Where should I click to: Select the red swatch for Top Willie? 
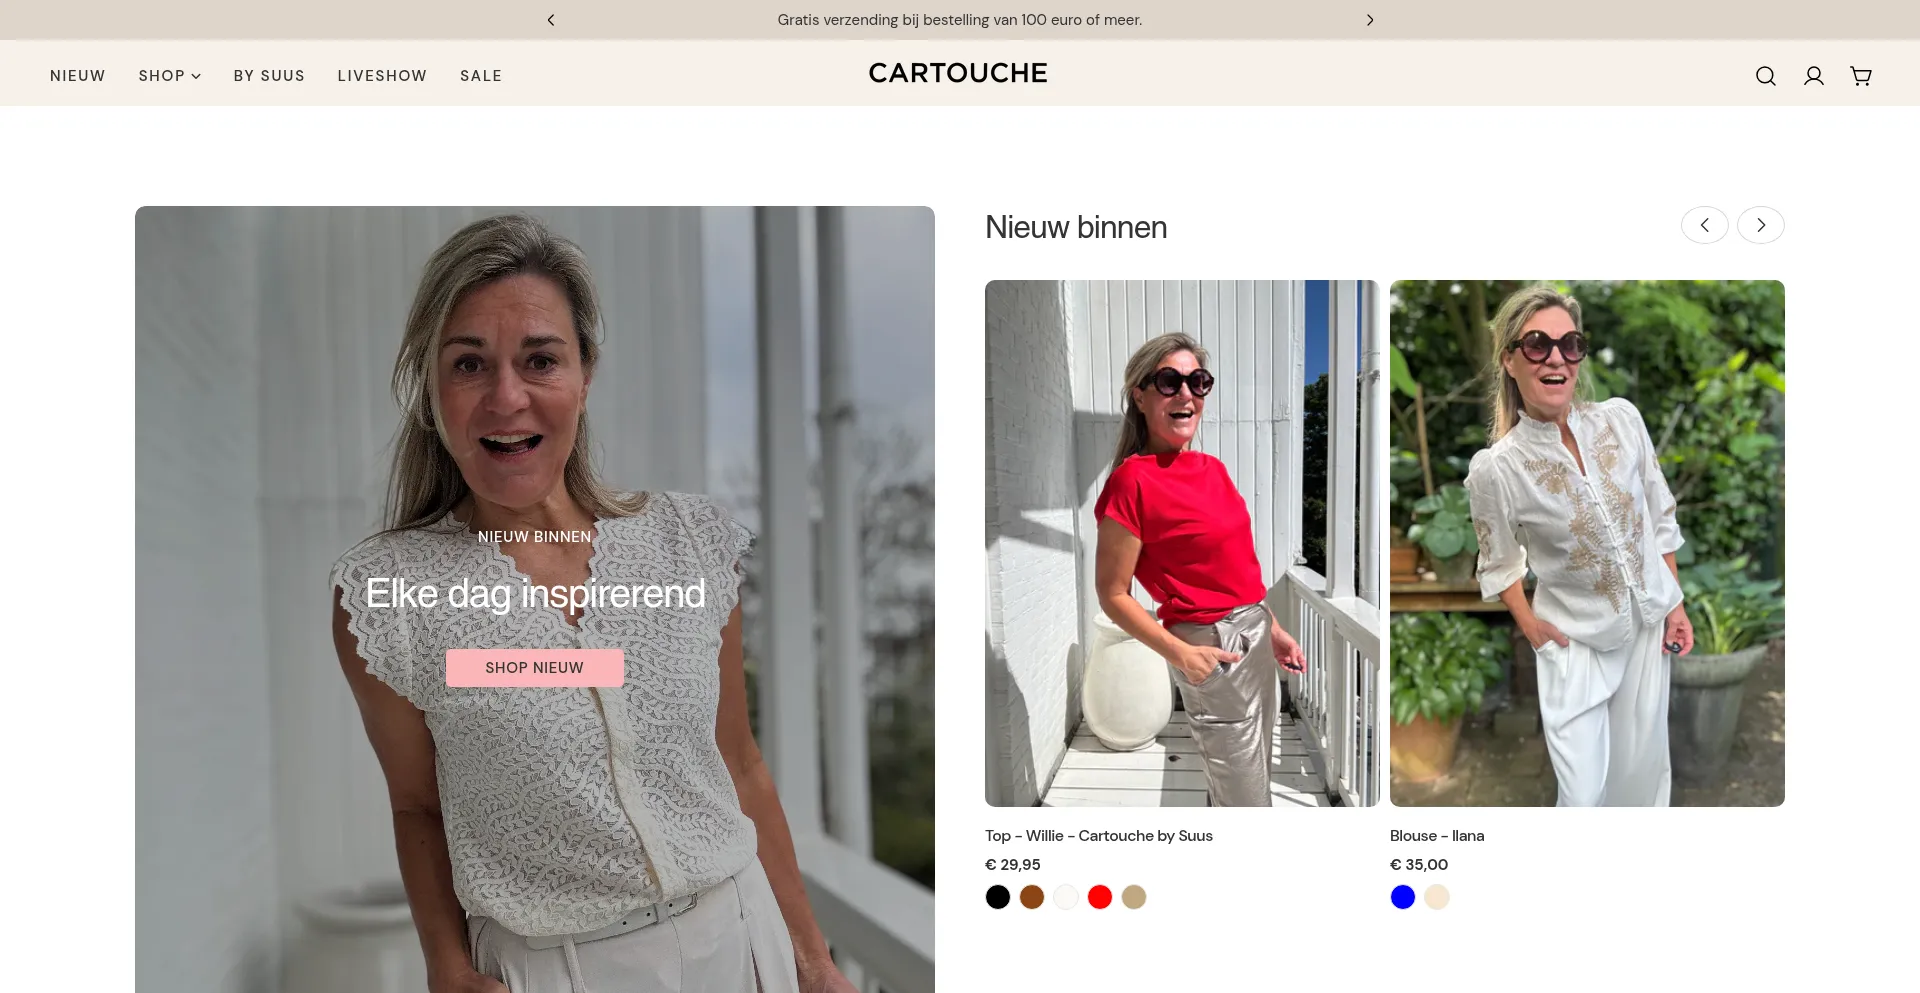coord(1100,897)
